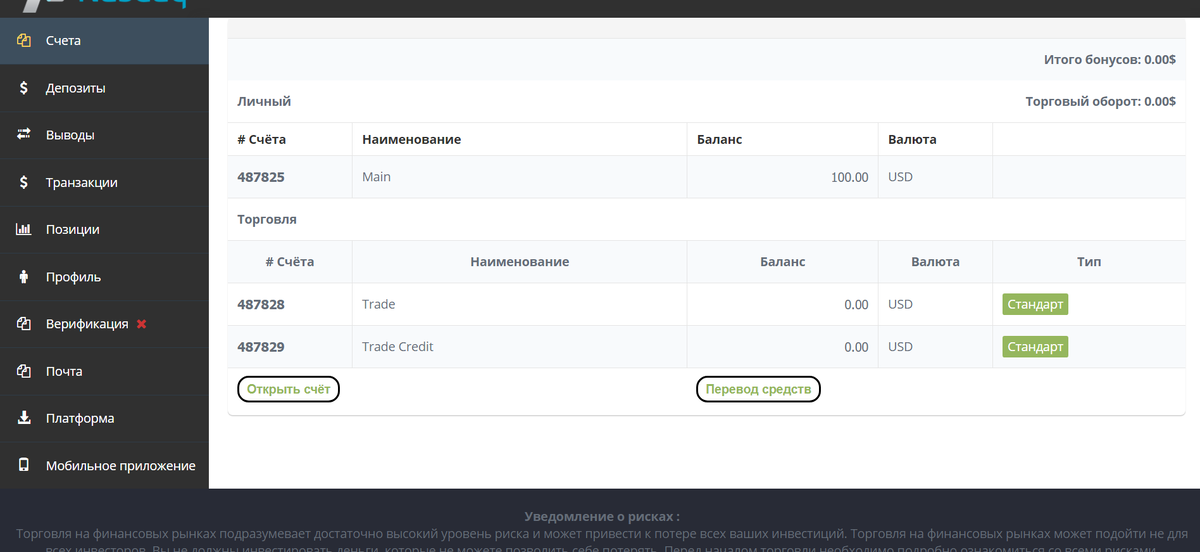Click USD currency in Main row
The height and width of the screenshot is (552, 1200).
(900, 177)
